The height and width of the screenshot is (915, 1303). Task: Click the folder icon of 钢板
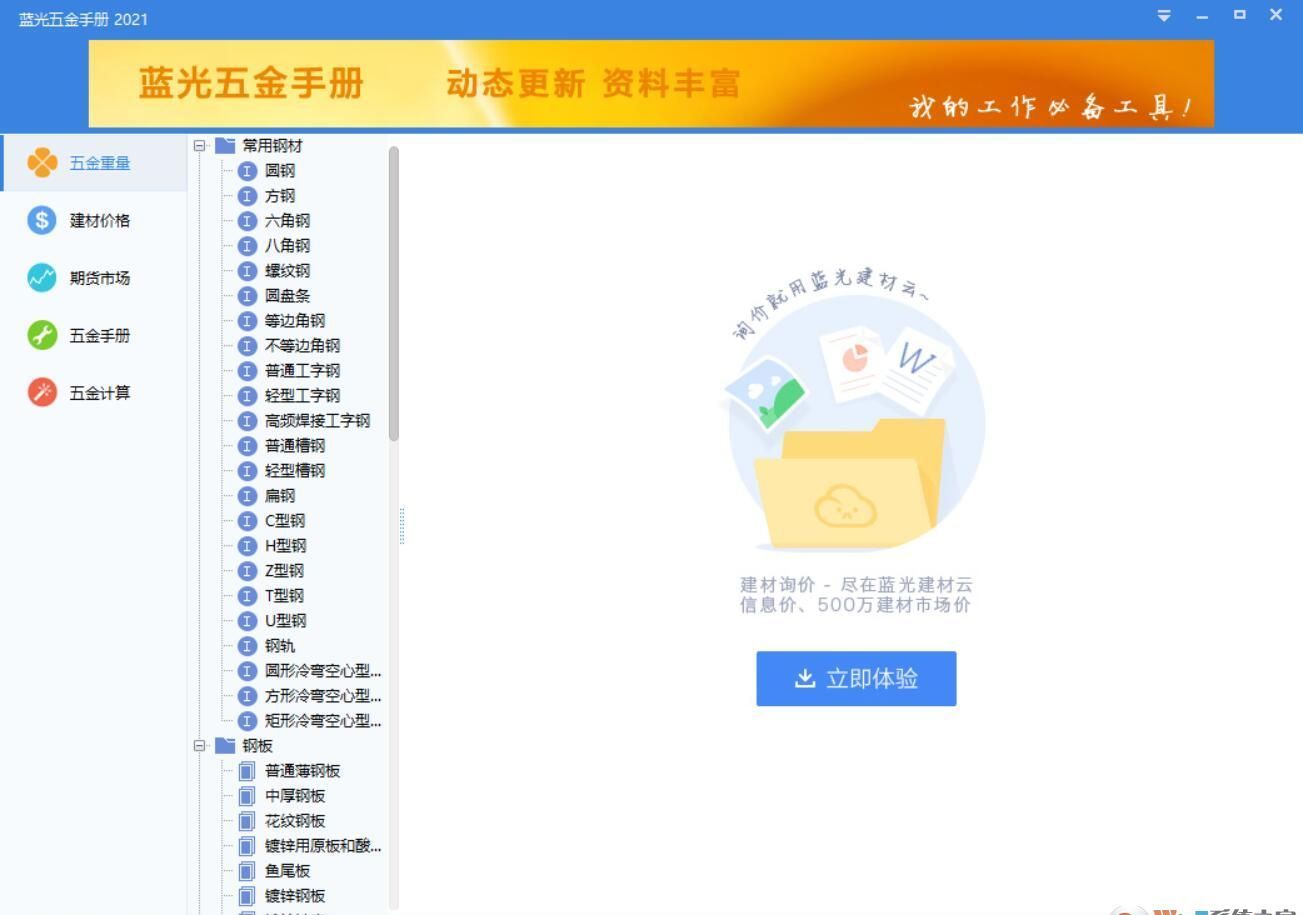[x=225, y=745]
